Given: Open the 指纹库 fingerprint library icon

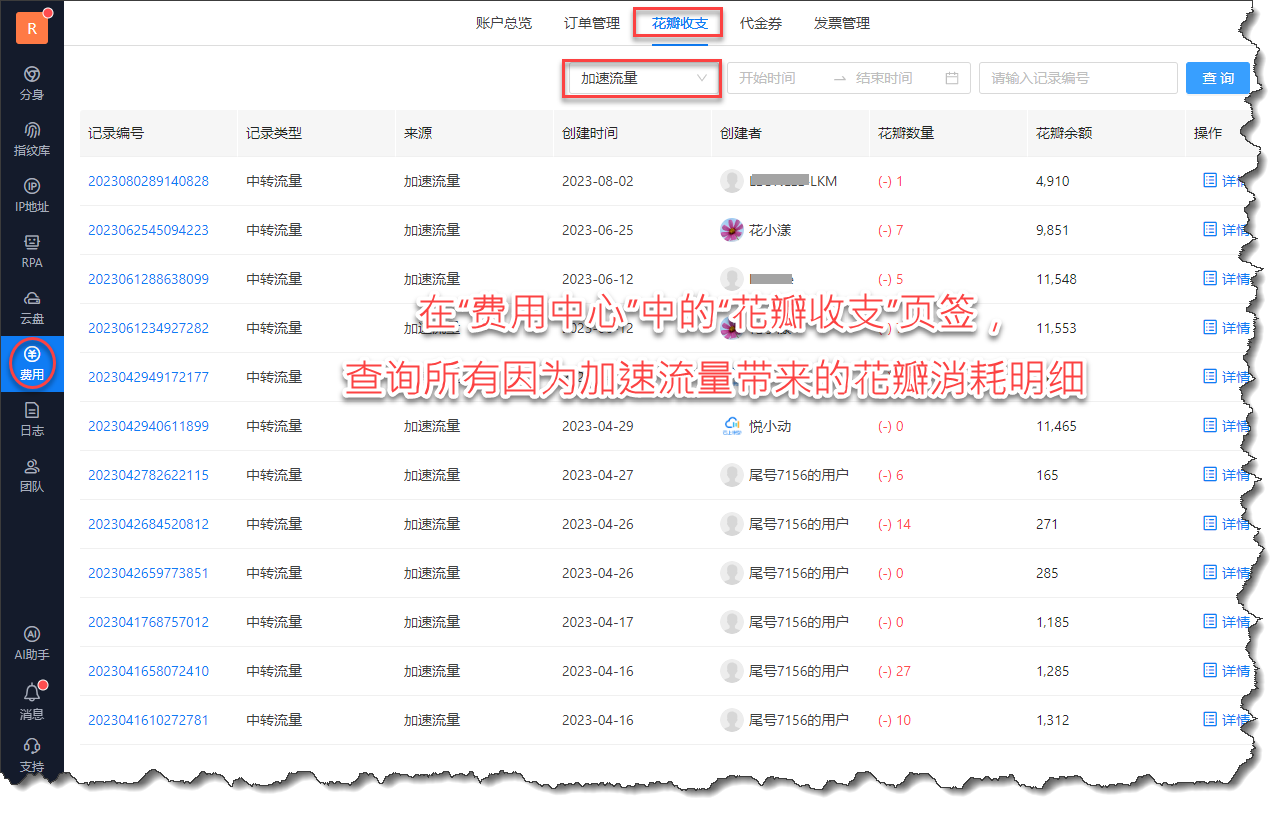Looking at the screenshot, I should pyautogui.click(x=32, y=140).
